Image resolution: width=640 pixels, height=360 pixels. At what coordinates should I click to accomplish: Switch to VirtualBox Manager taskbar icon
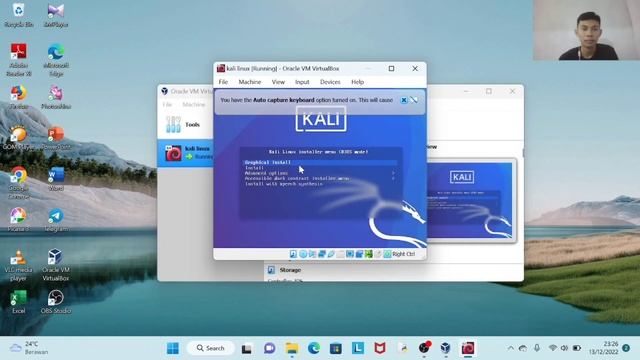coord(445,348)
